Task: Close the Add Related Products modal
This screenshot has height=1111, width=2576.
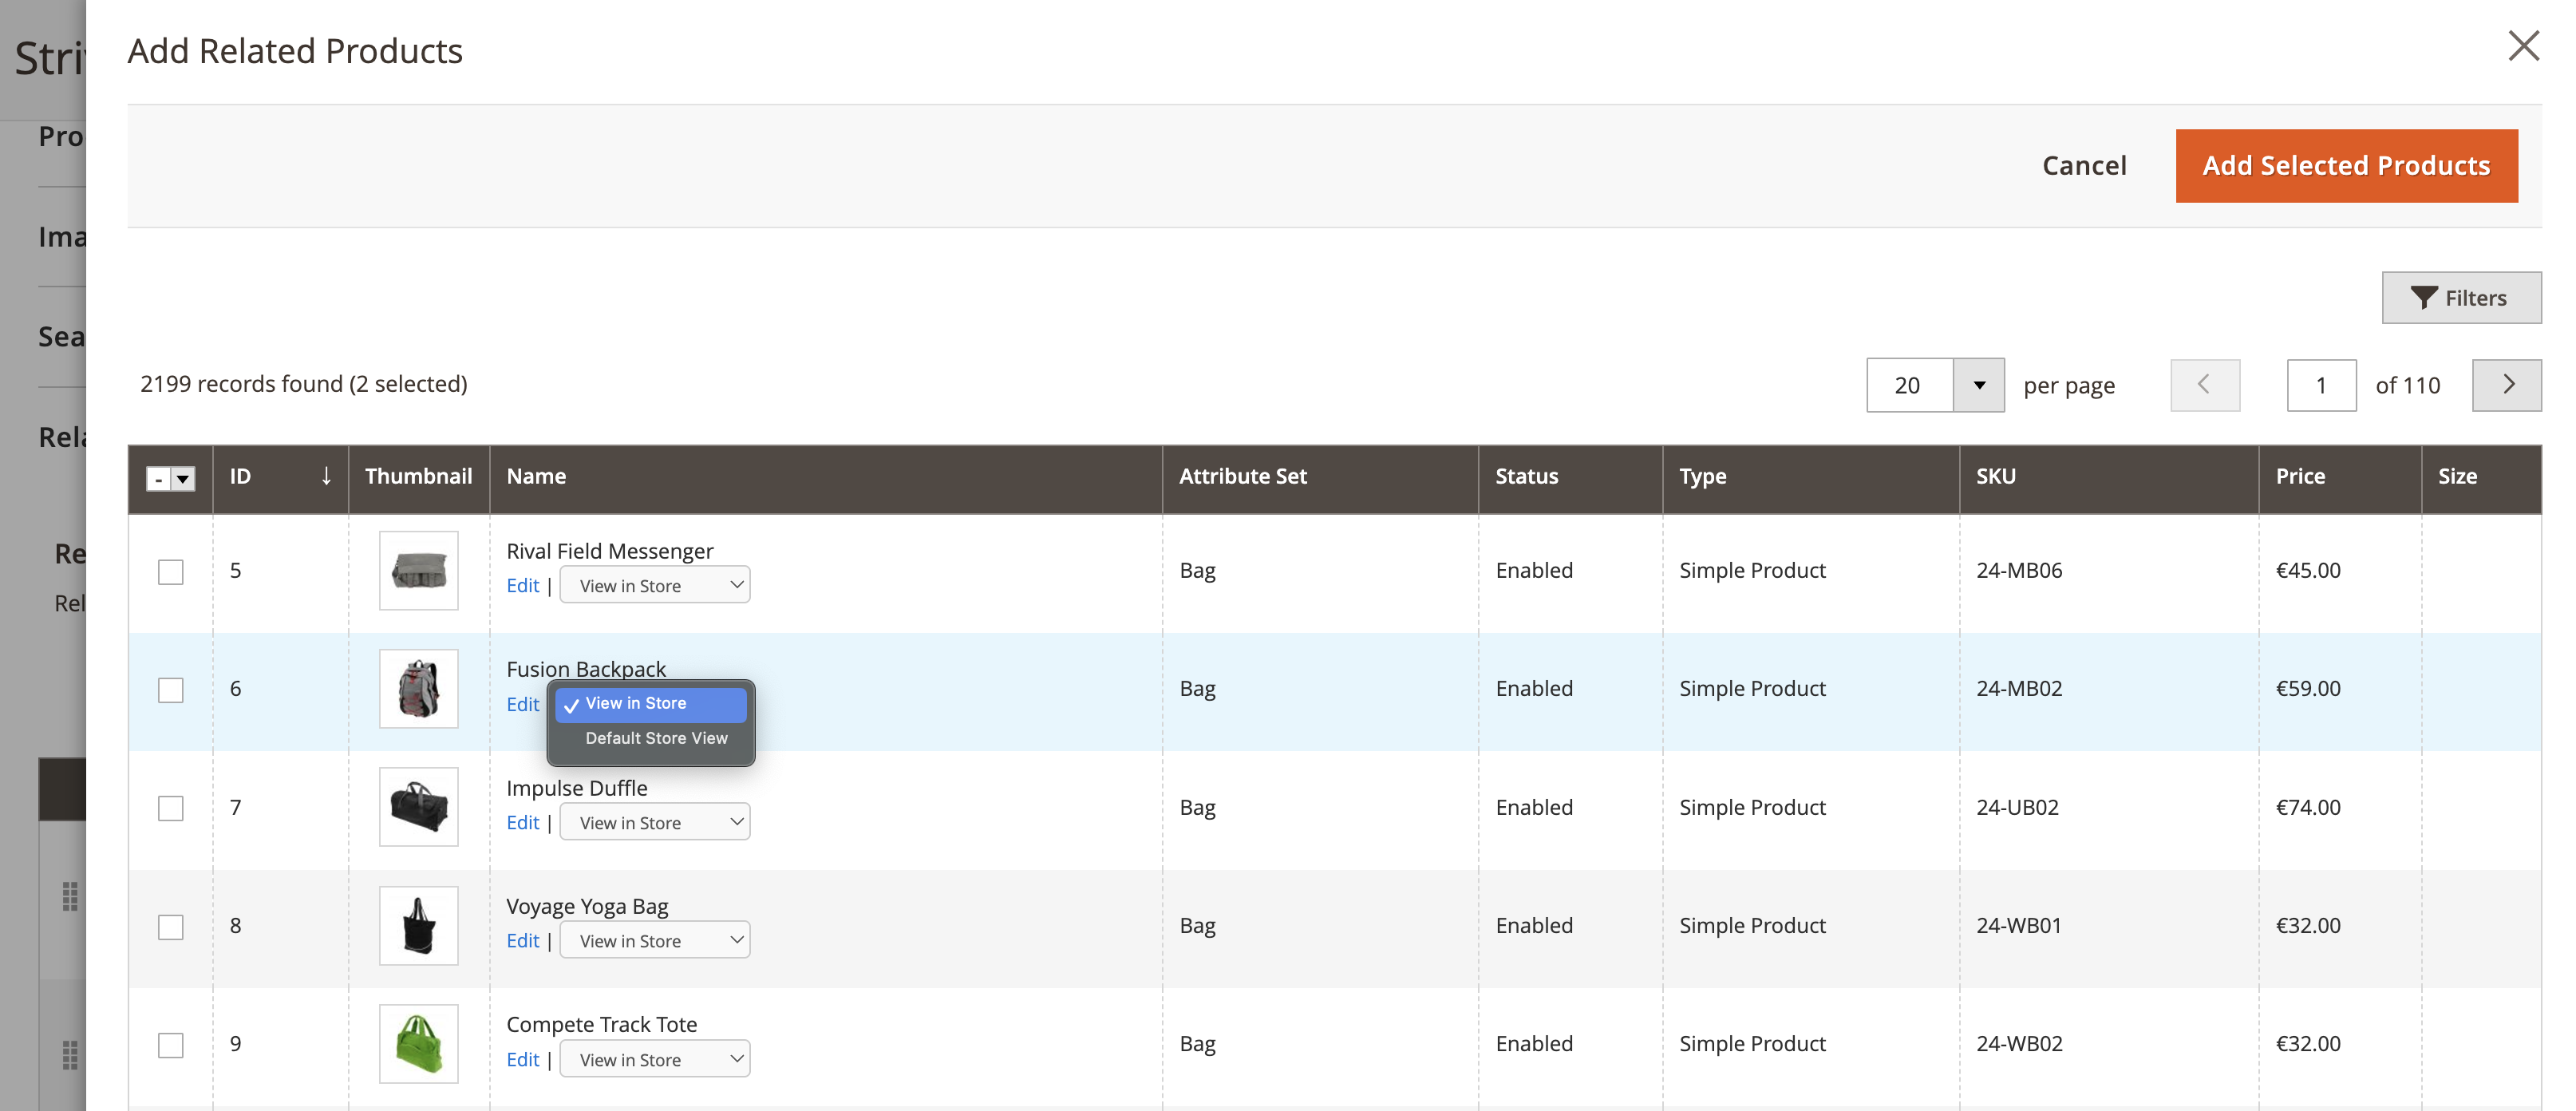Action: click(2523, 46)
